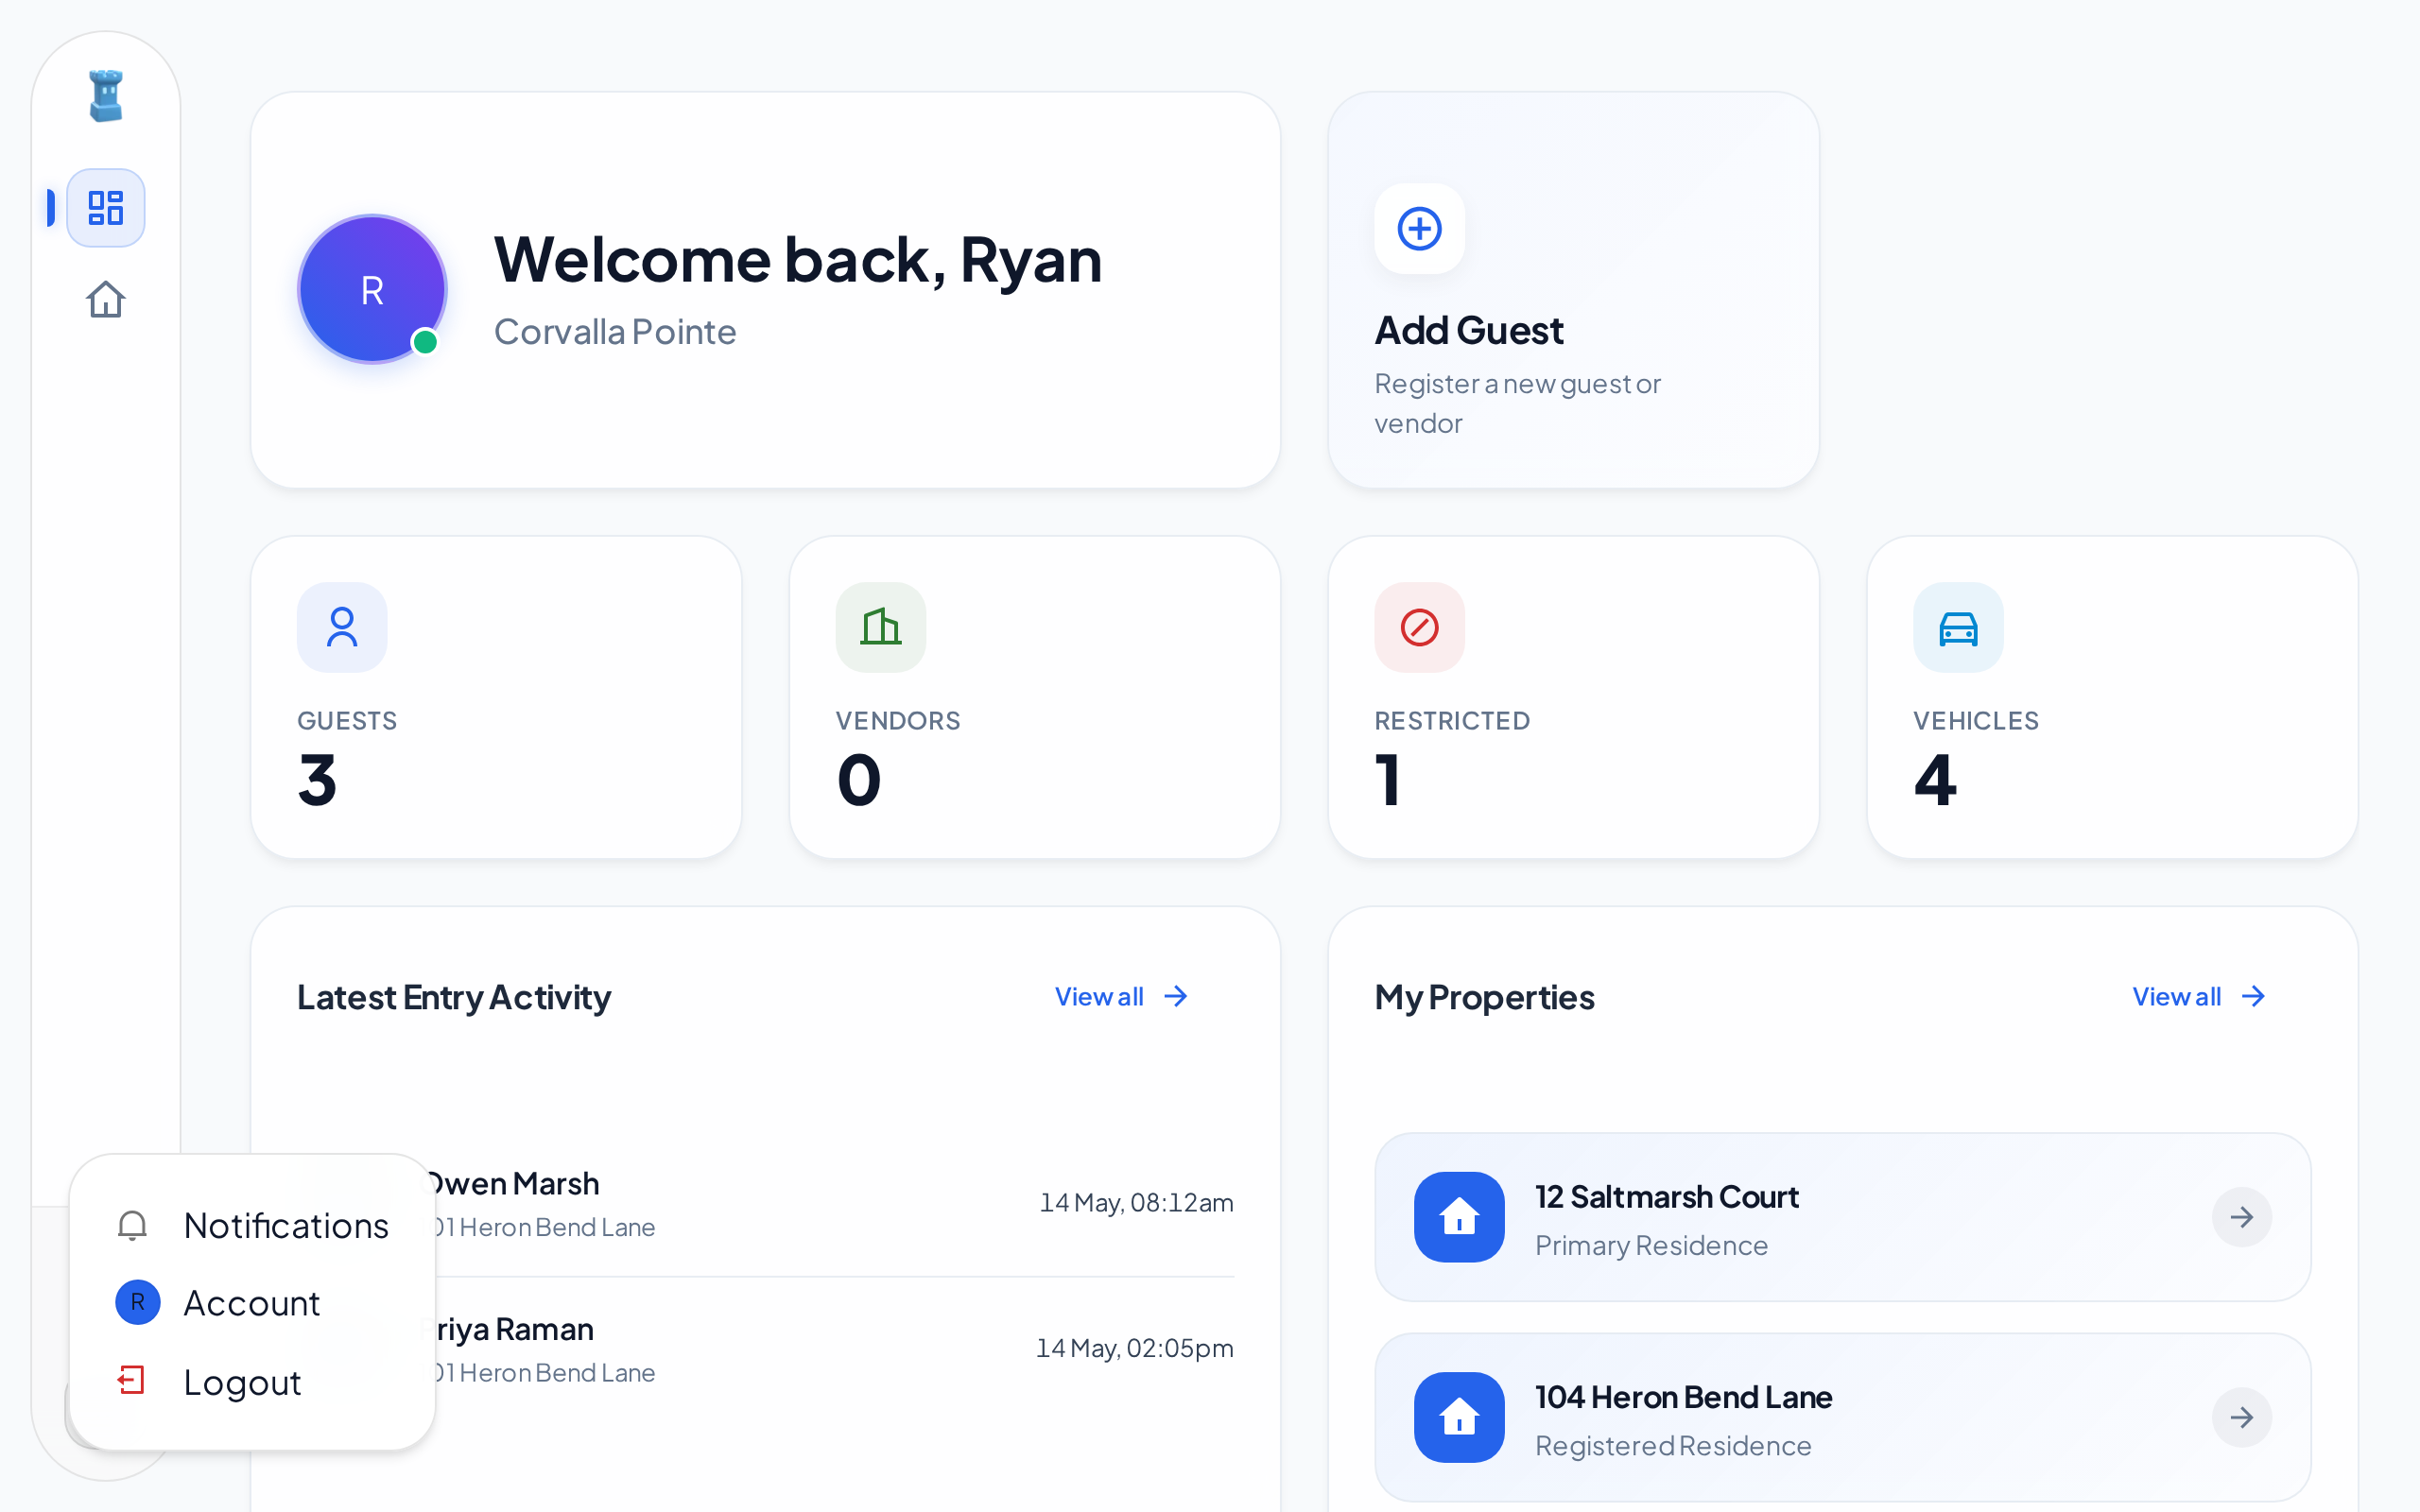
Task: View all Latest Entry Activity
Action: [x=1121, y=996]
